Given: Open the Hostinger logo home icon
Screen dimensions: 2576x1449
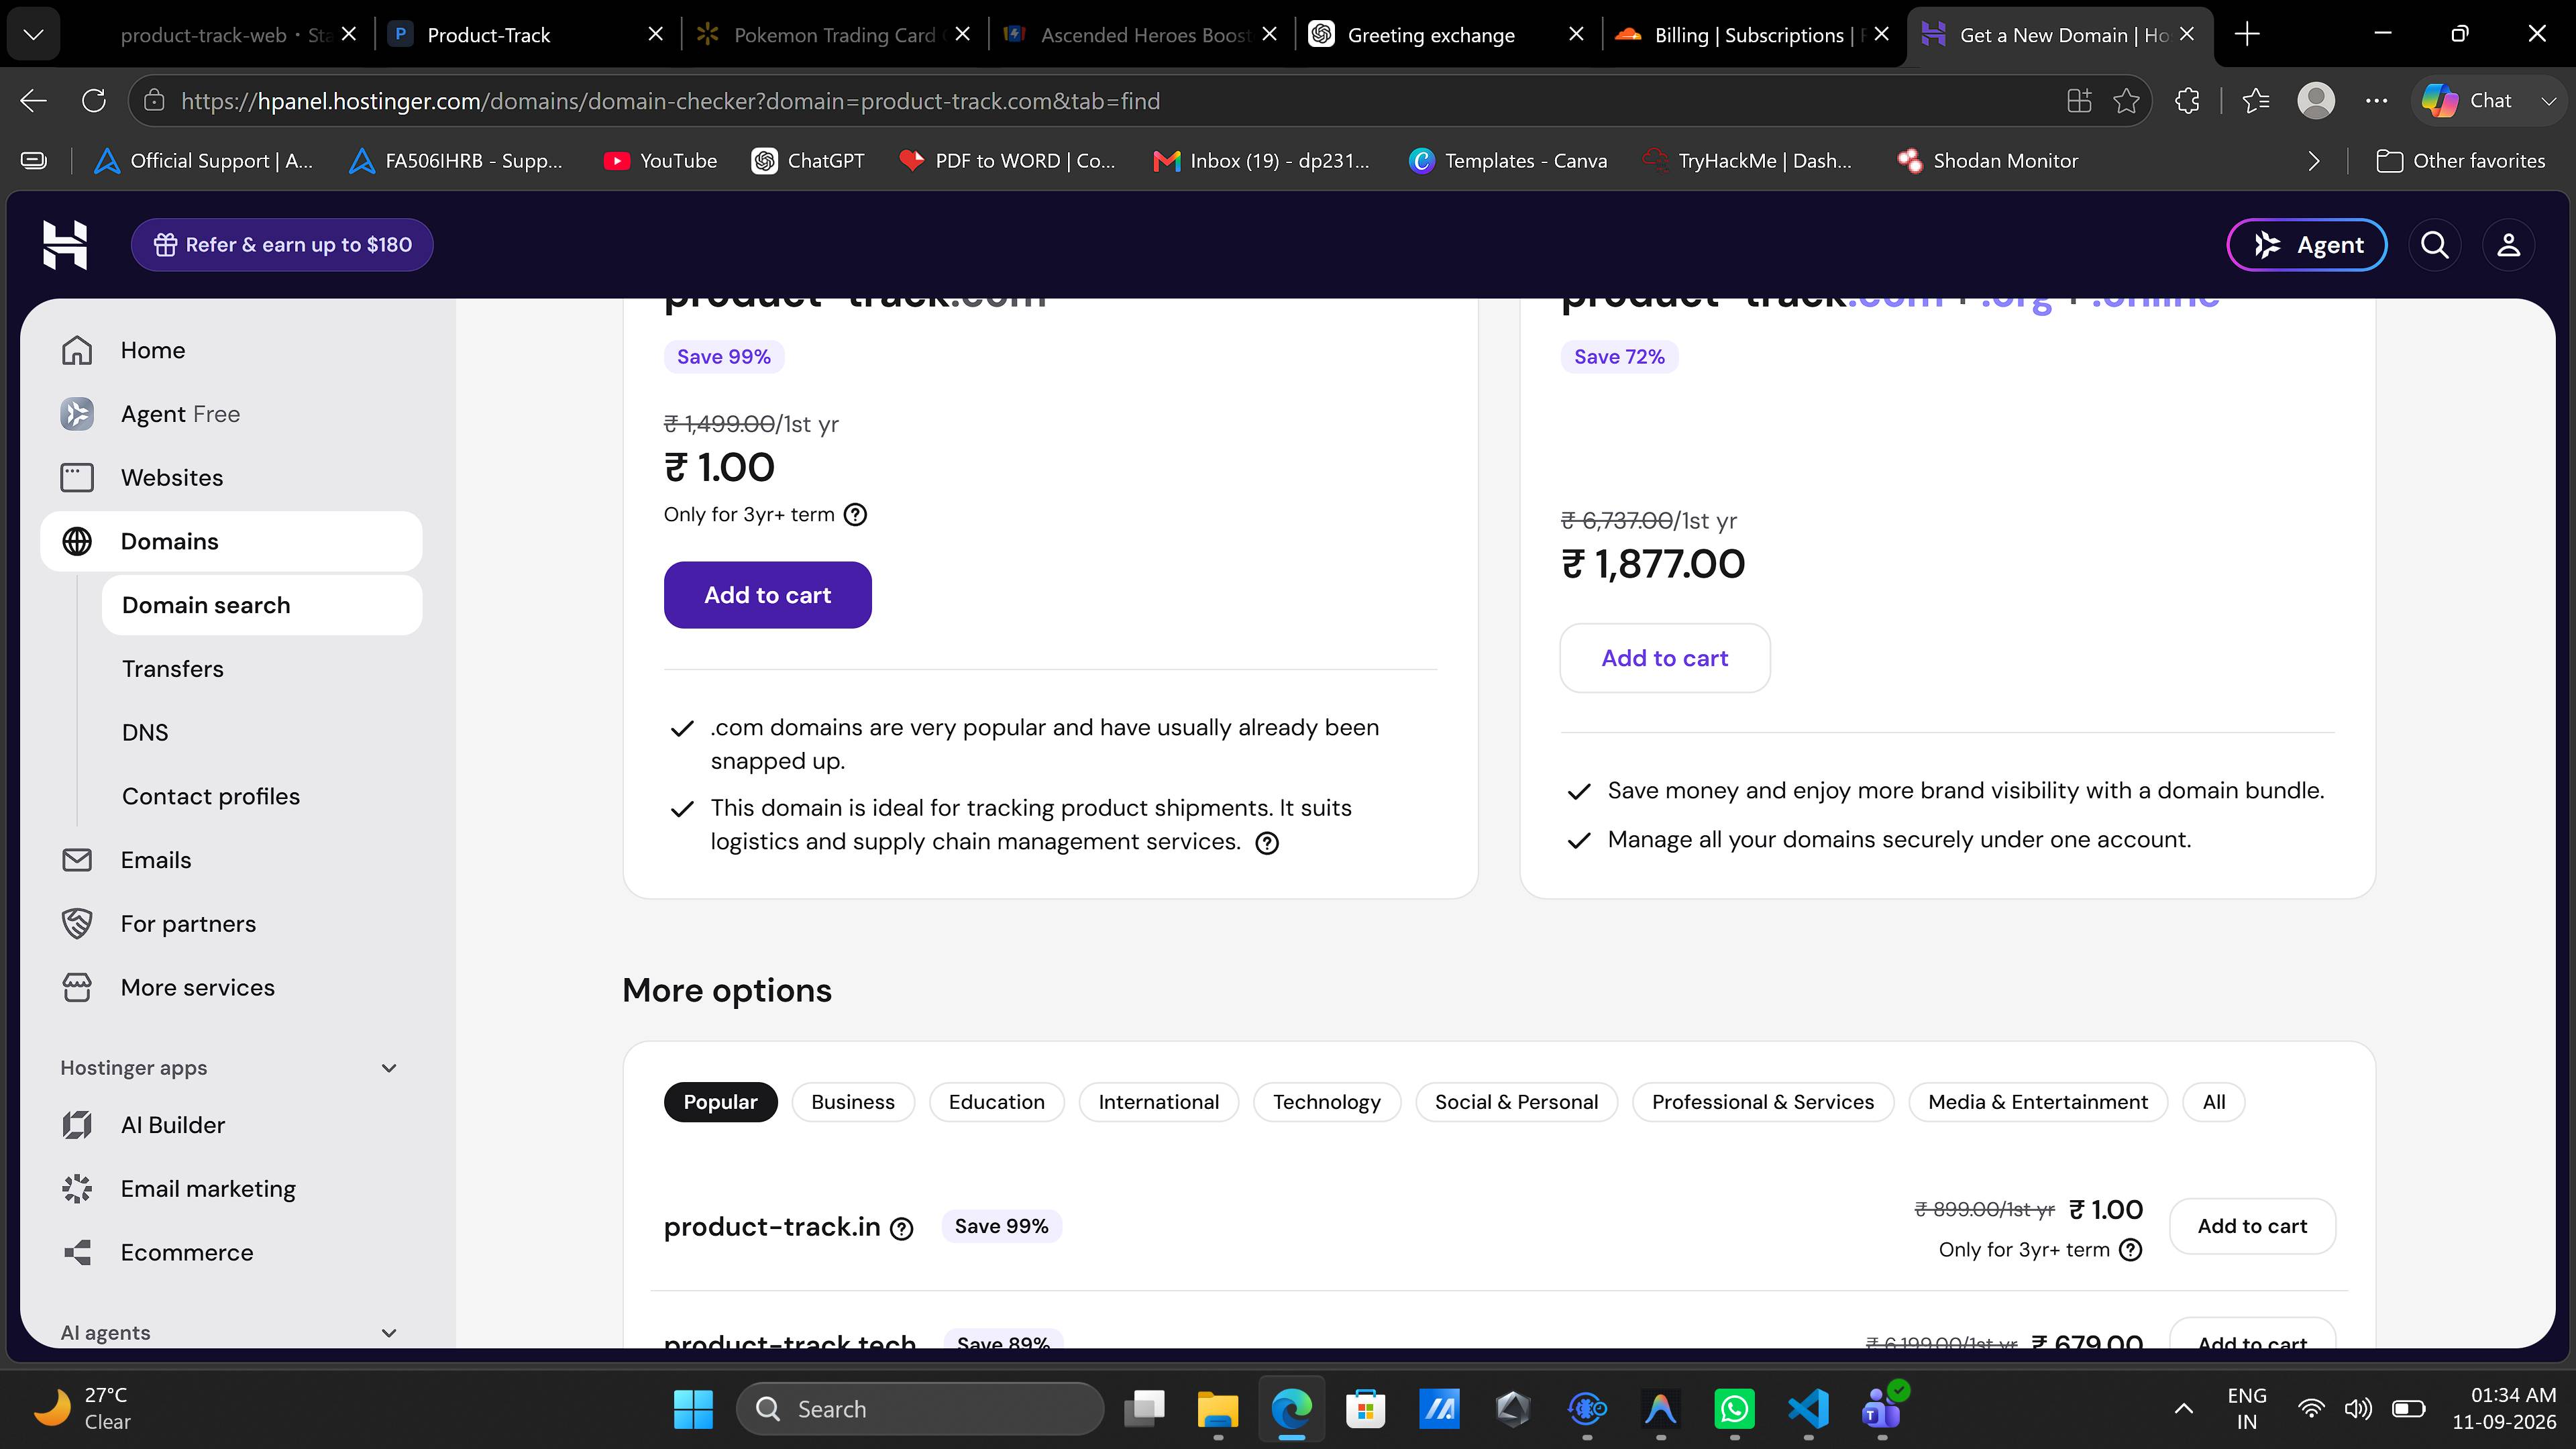Looking at the screenshot, I should pyautogui.click(x=65, y=245).
